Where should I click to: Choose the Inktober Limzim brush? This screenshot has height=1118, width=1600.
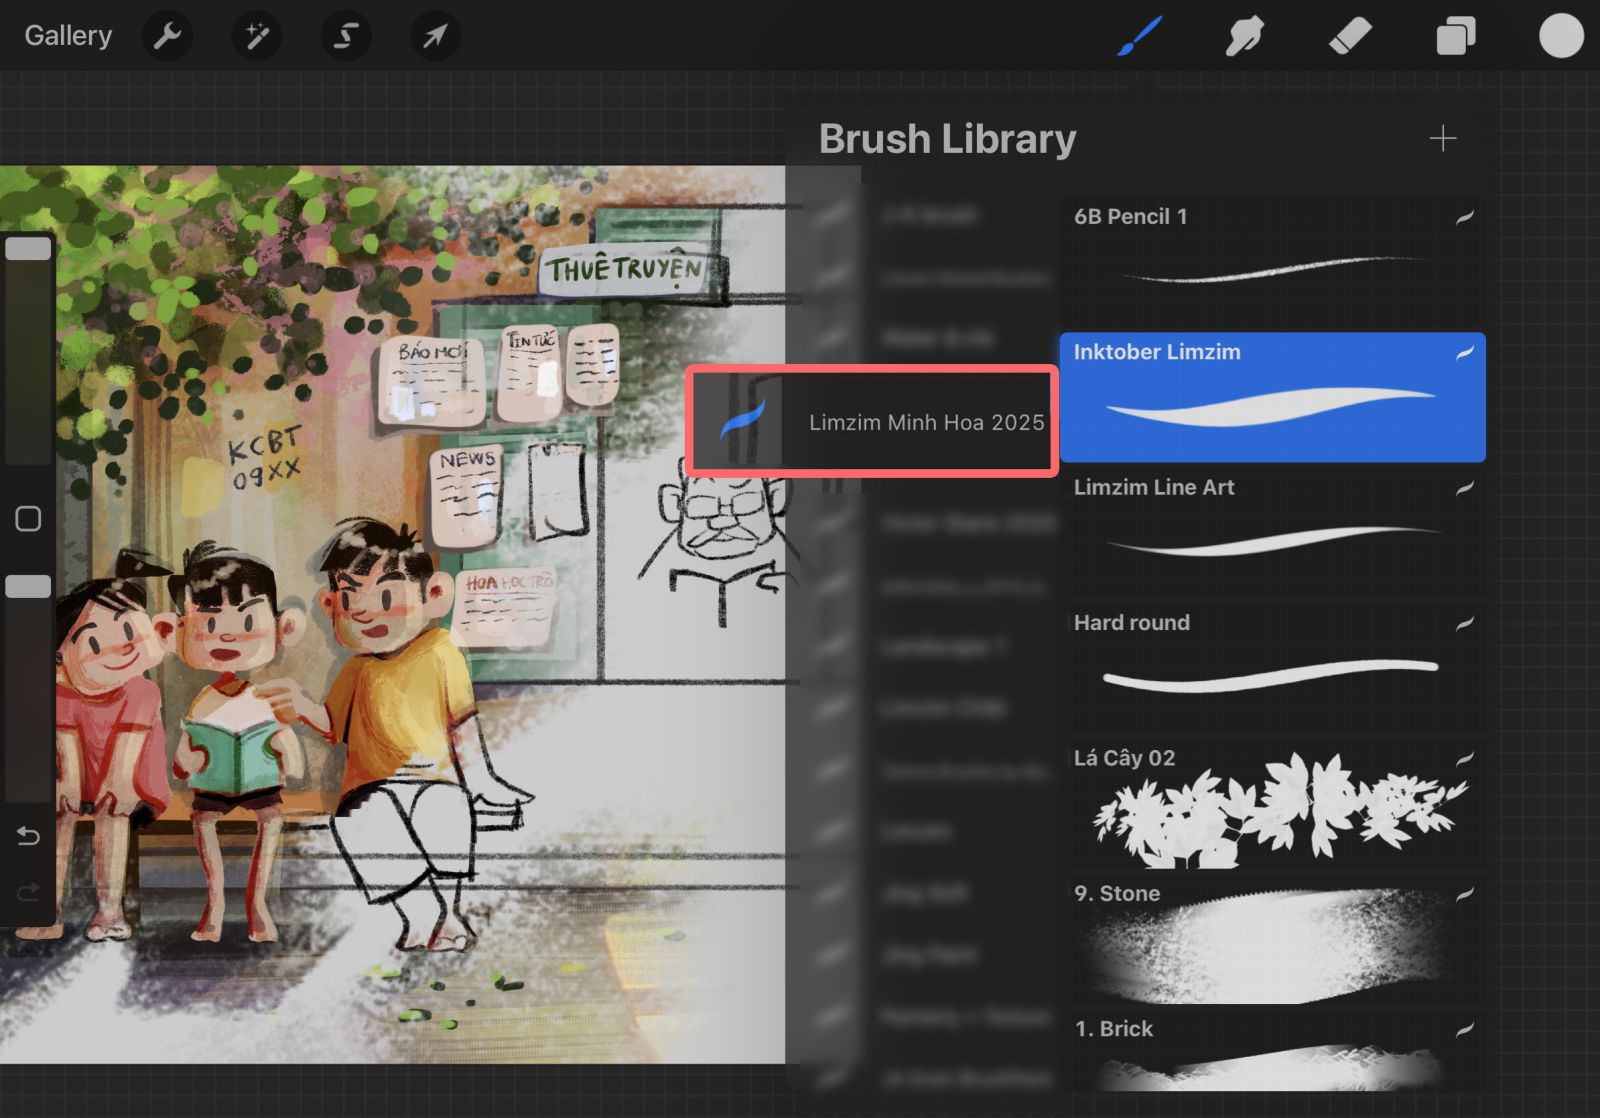[1272, 397]
